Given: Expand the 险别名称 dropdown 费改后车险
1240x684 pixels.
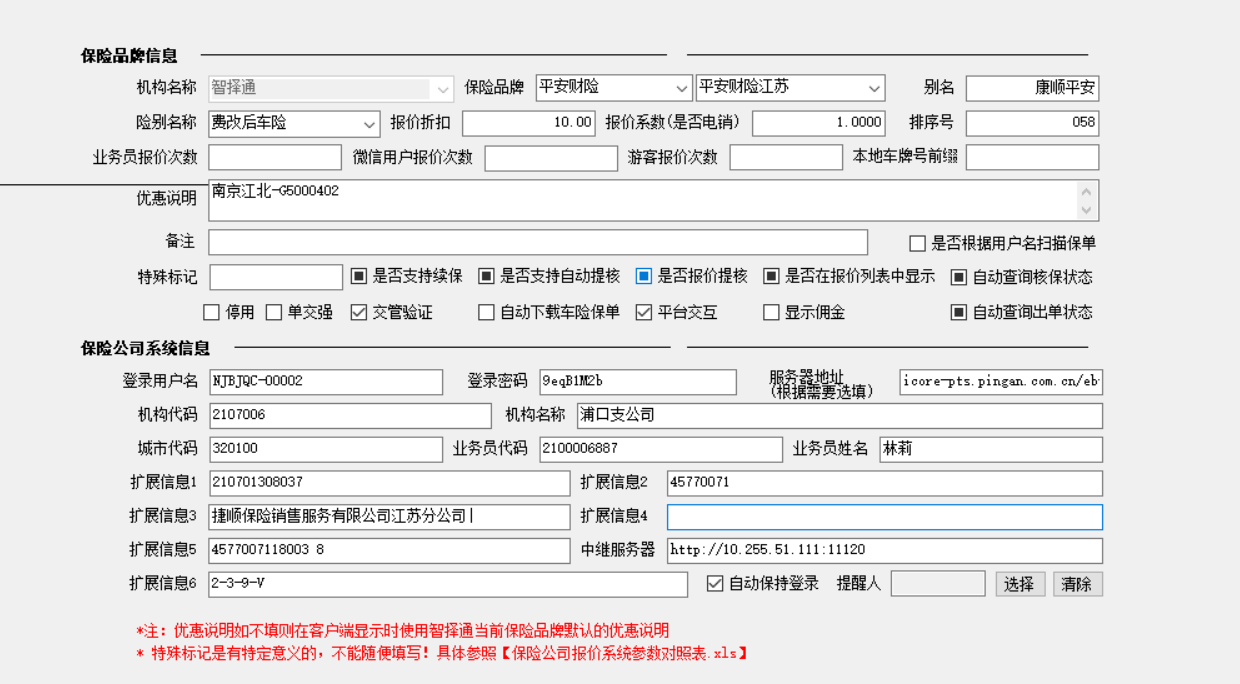Looking at the screenshot, I should tap(294, 123).
